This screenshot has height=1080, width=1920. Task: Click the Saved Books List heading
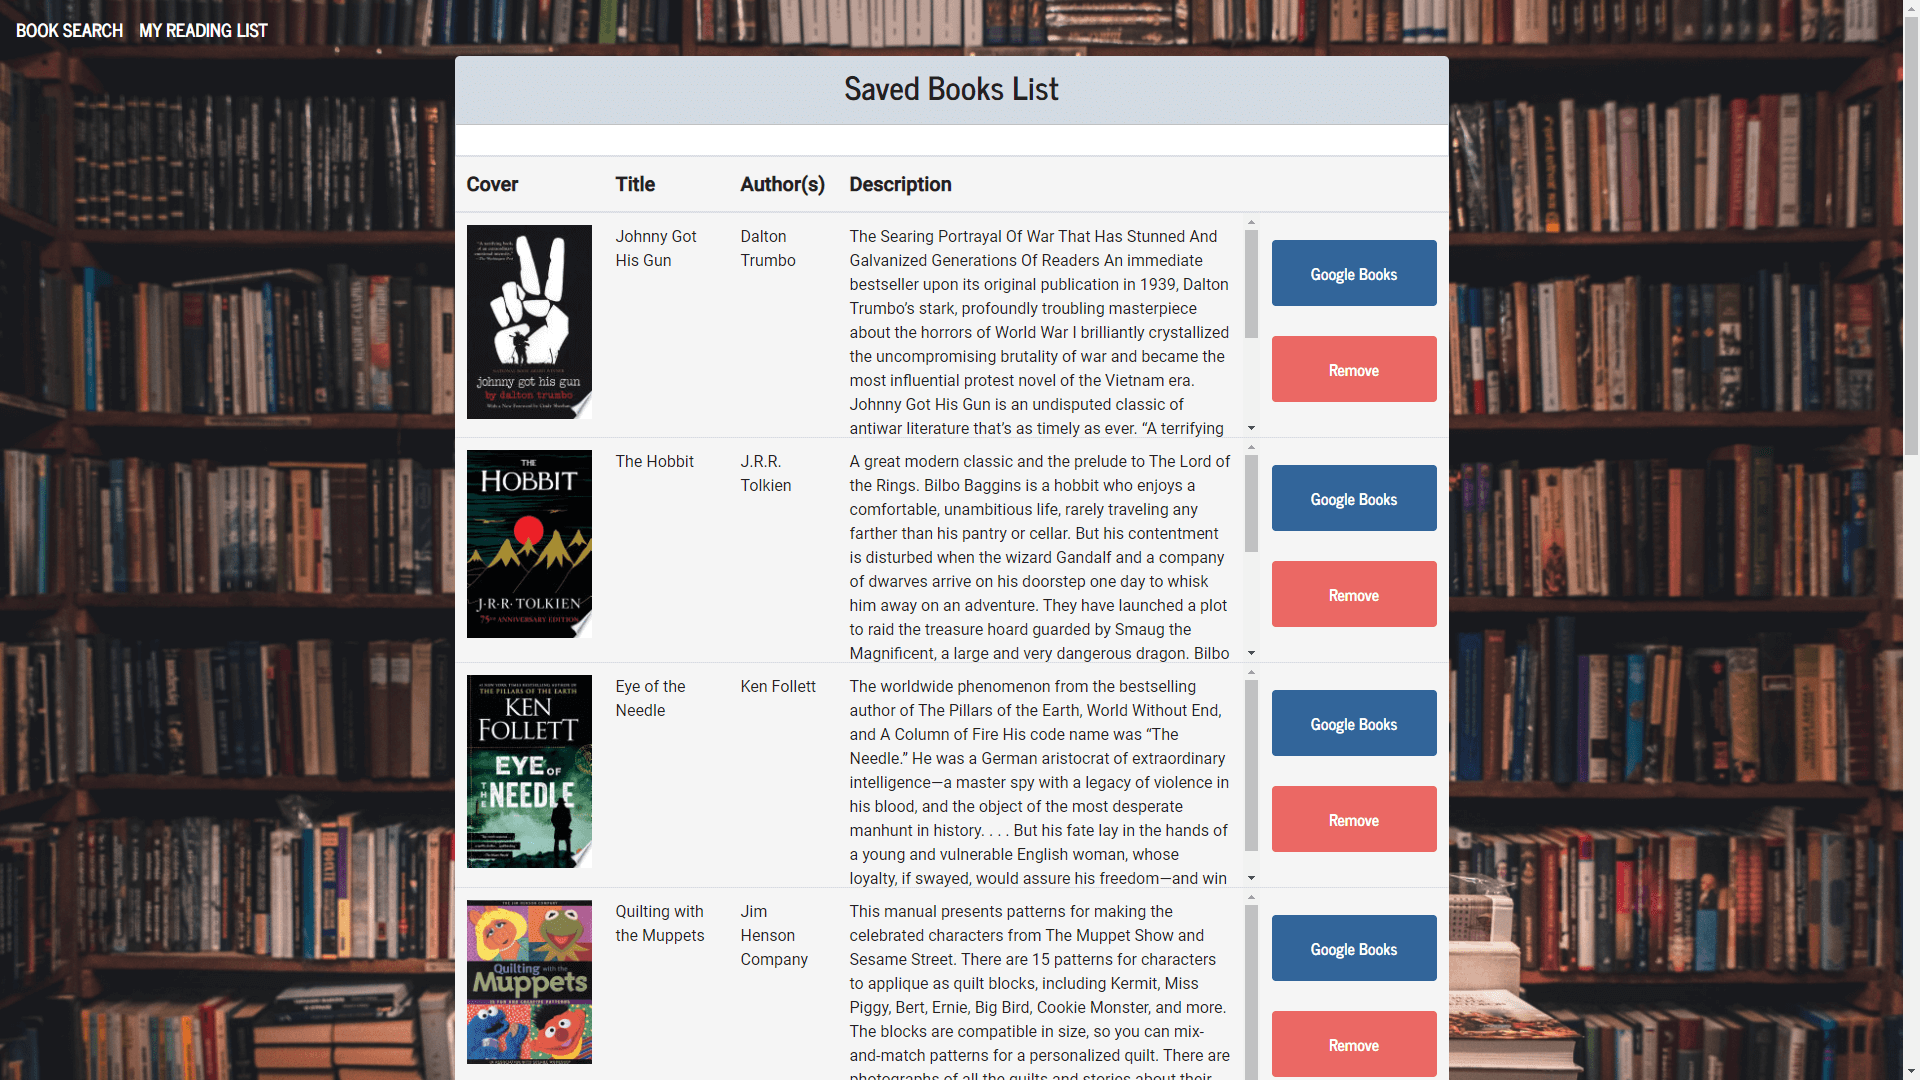click(952, 88)
